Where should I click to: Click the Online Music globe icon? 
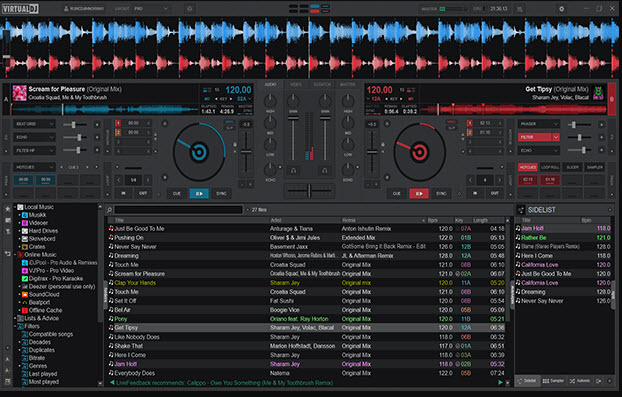coord(21,255)
